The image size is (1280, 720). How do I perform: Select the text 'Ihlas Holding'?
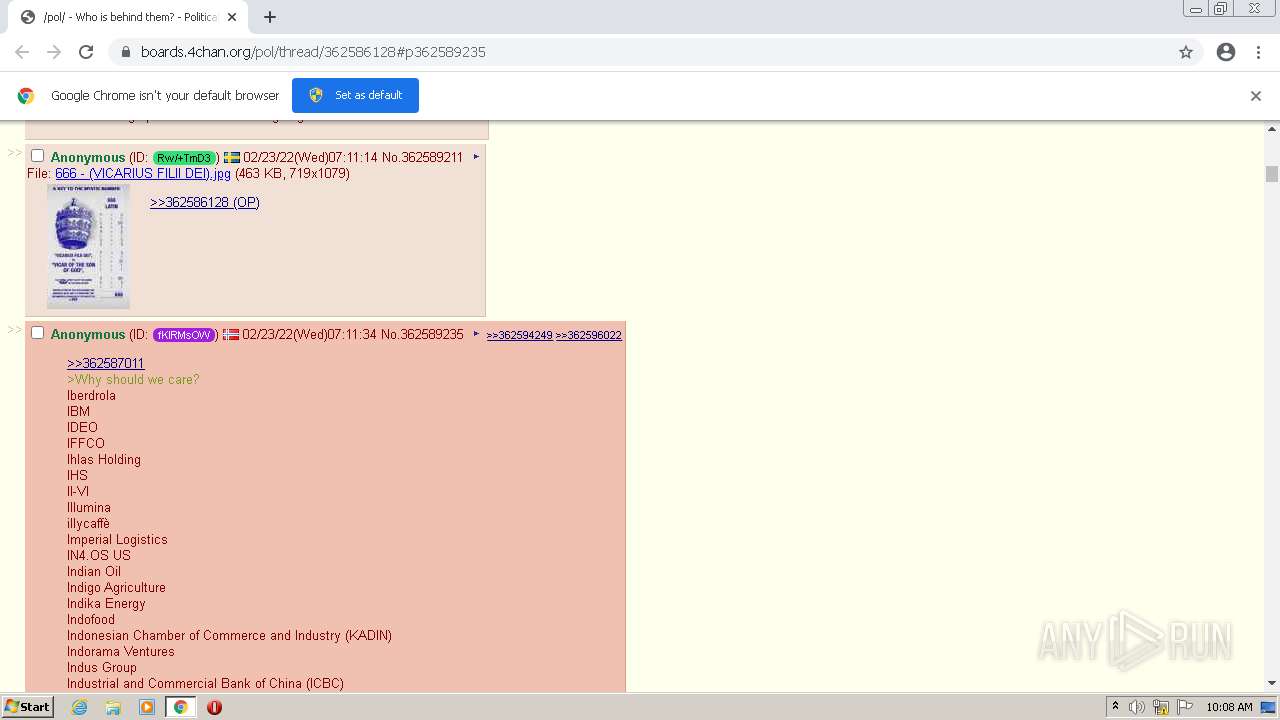click(104, 459)
